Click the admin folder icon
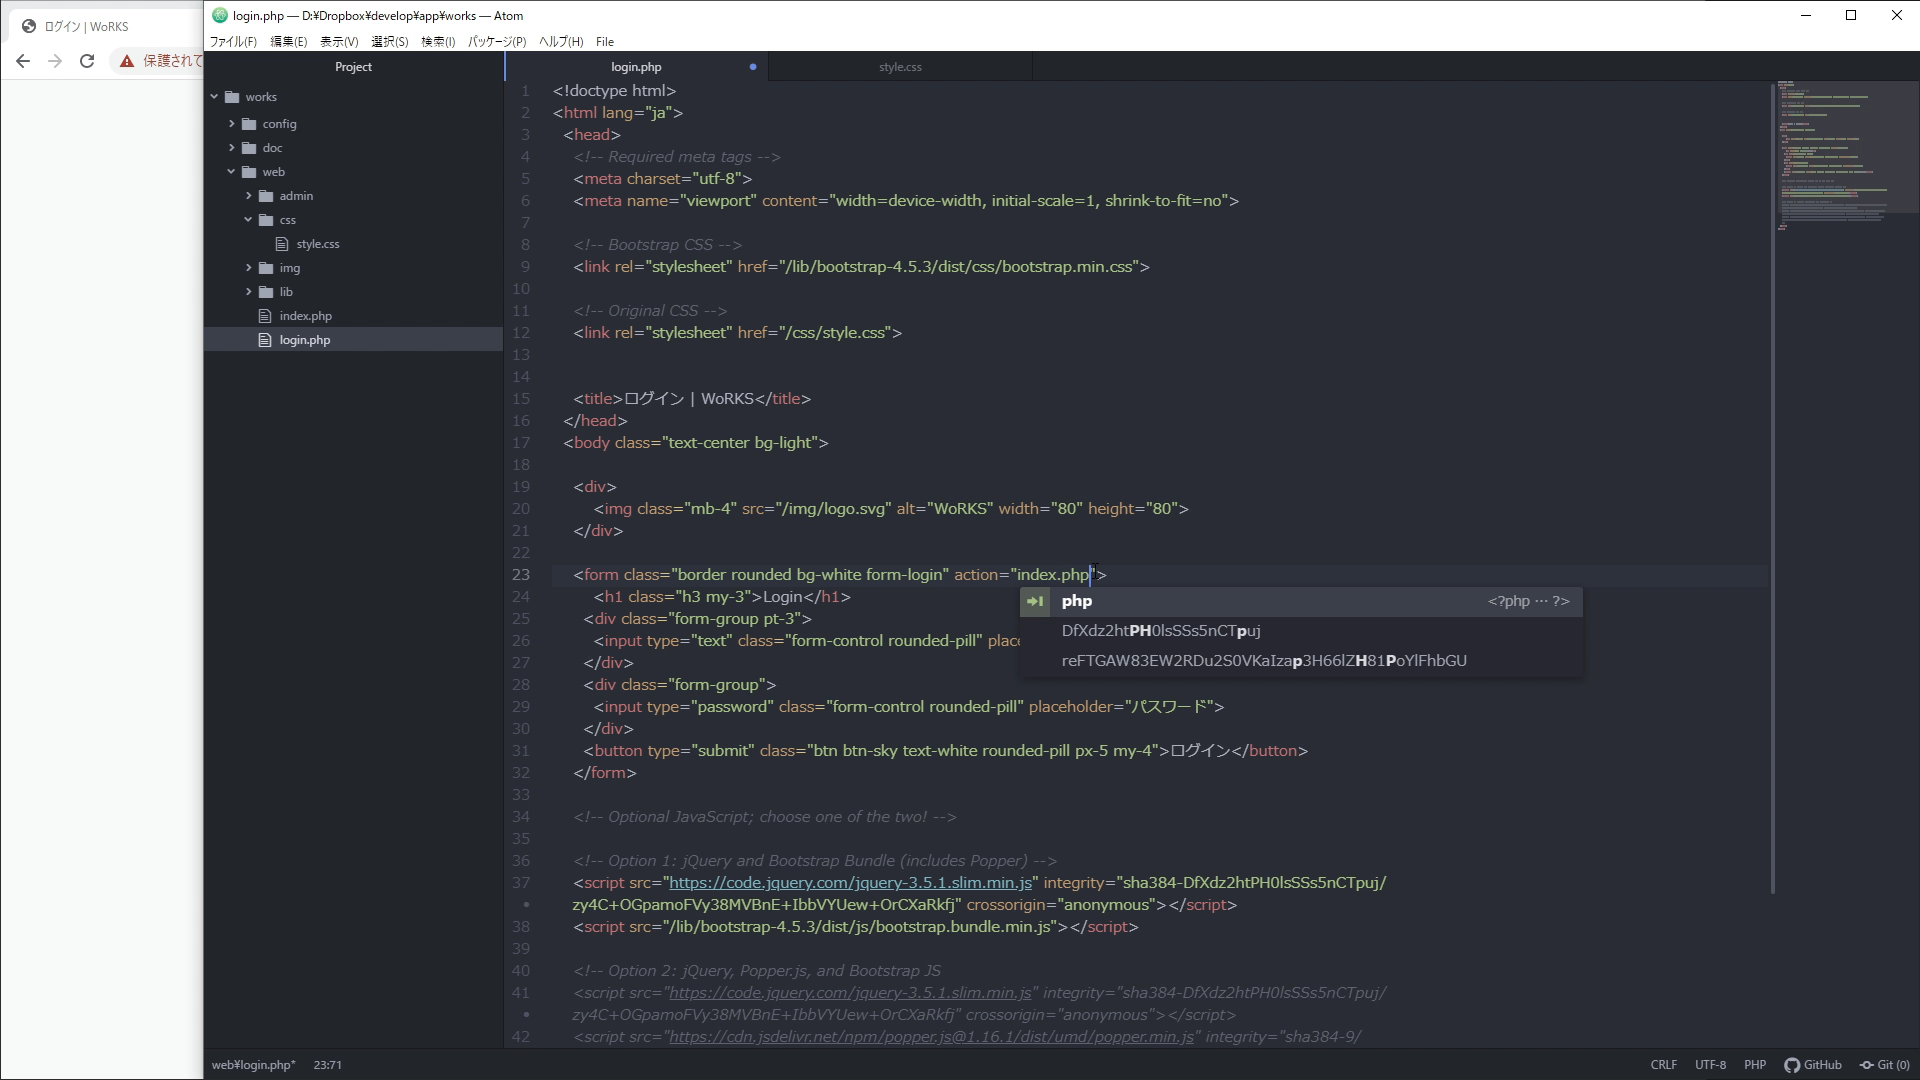 pyautogui.click(x=266, y=196)
